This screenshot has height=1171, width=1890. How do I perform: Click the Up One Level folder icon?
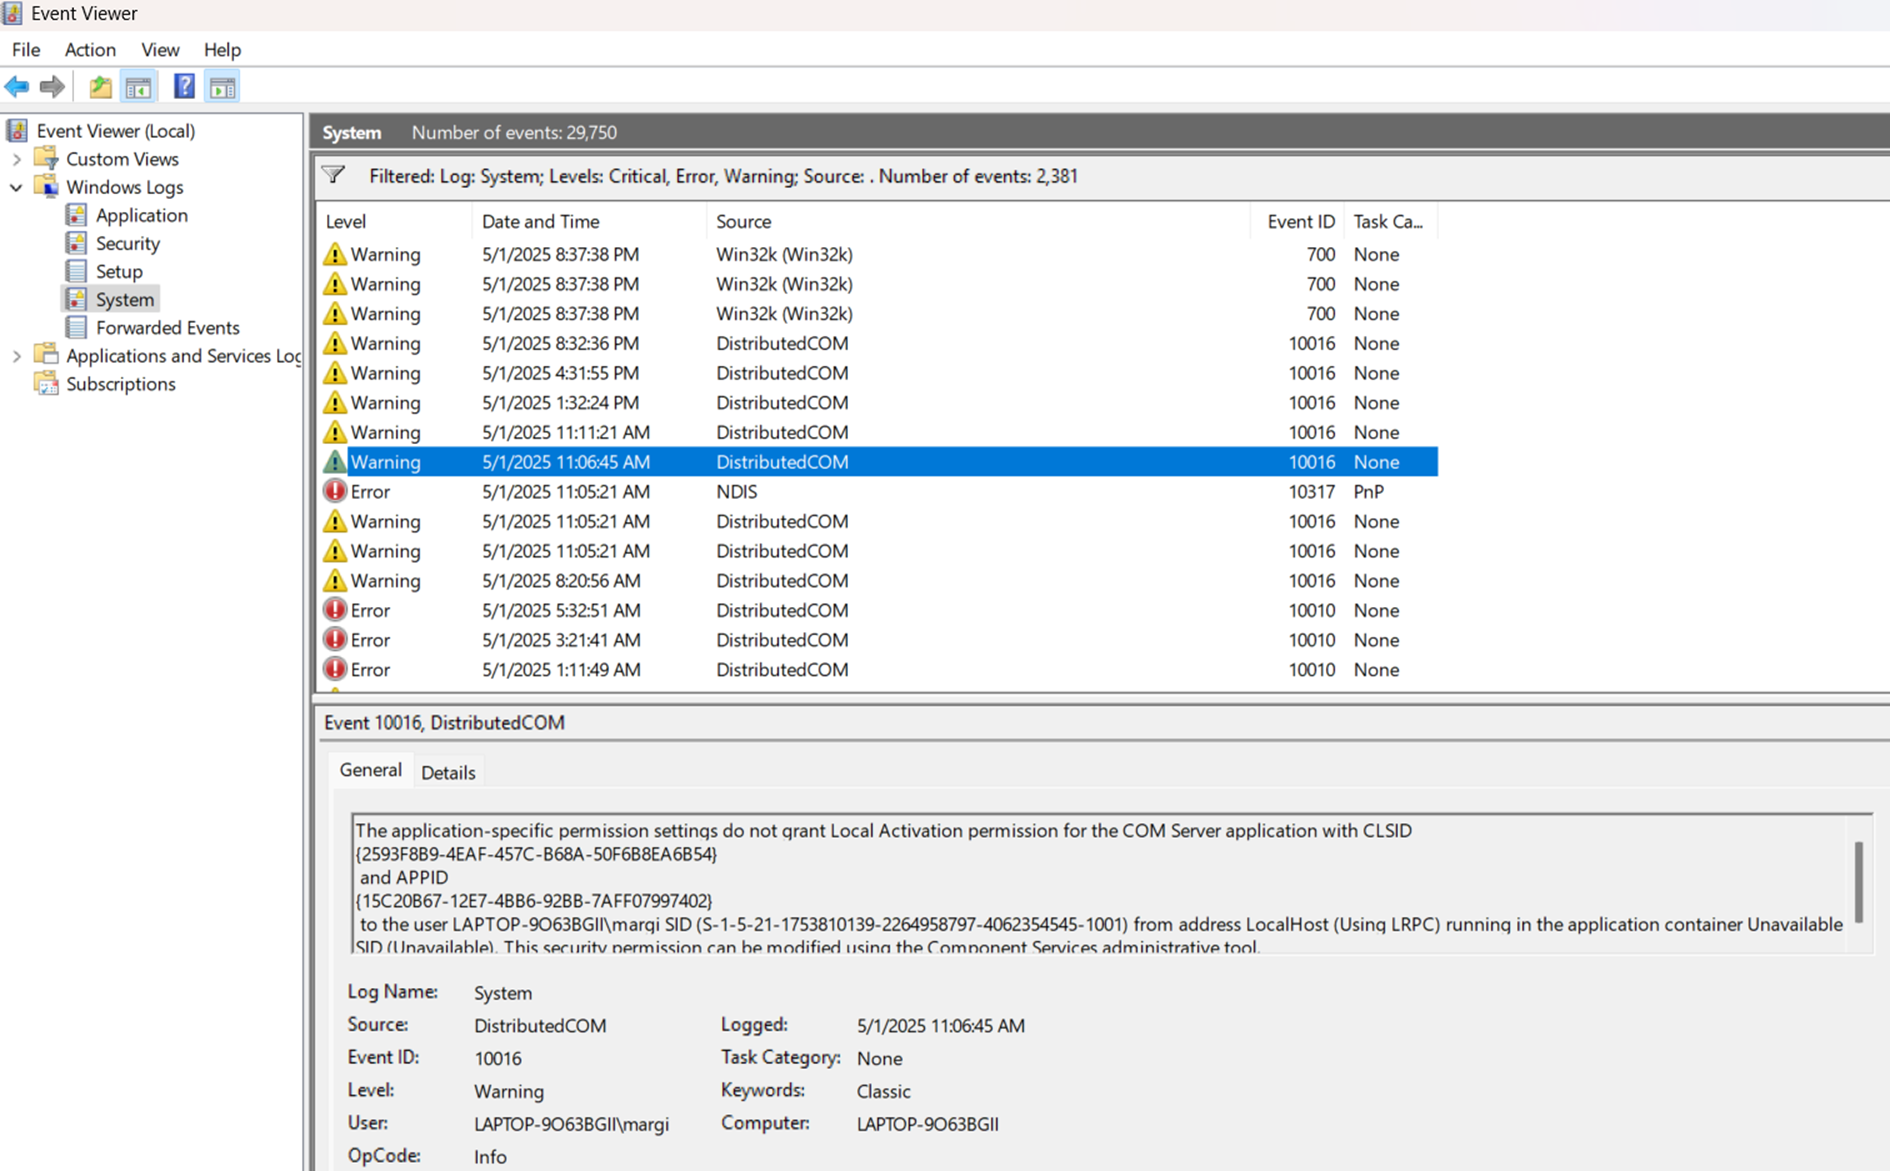100,87
